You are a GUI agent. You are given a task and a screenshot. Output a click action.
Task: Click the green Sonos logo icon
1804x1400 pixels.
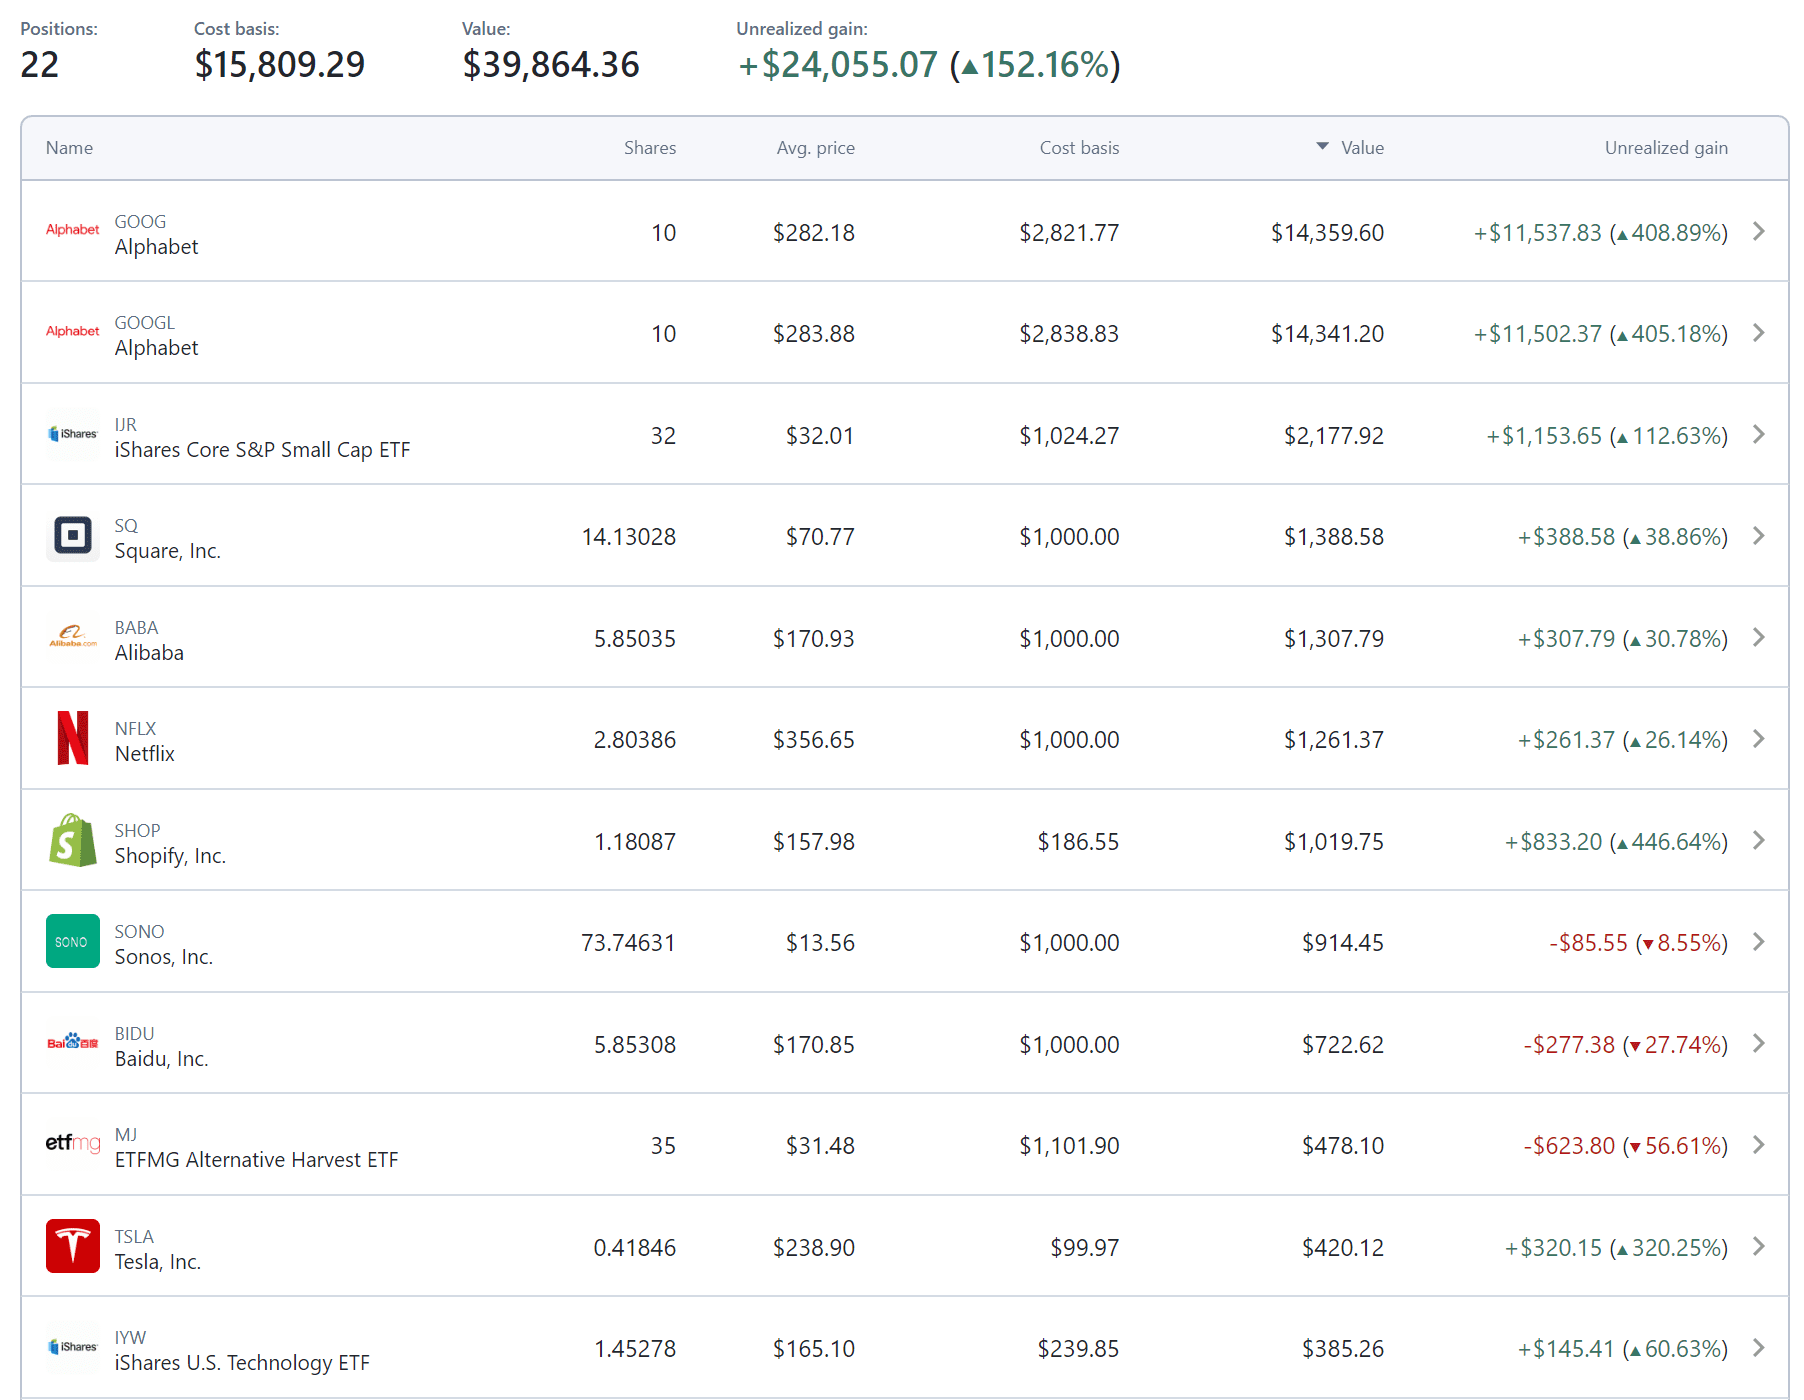click(x=73, y=941)
